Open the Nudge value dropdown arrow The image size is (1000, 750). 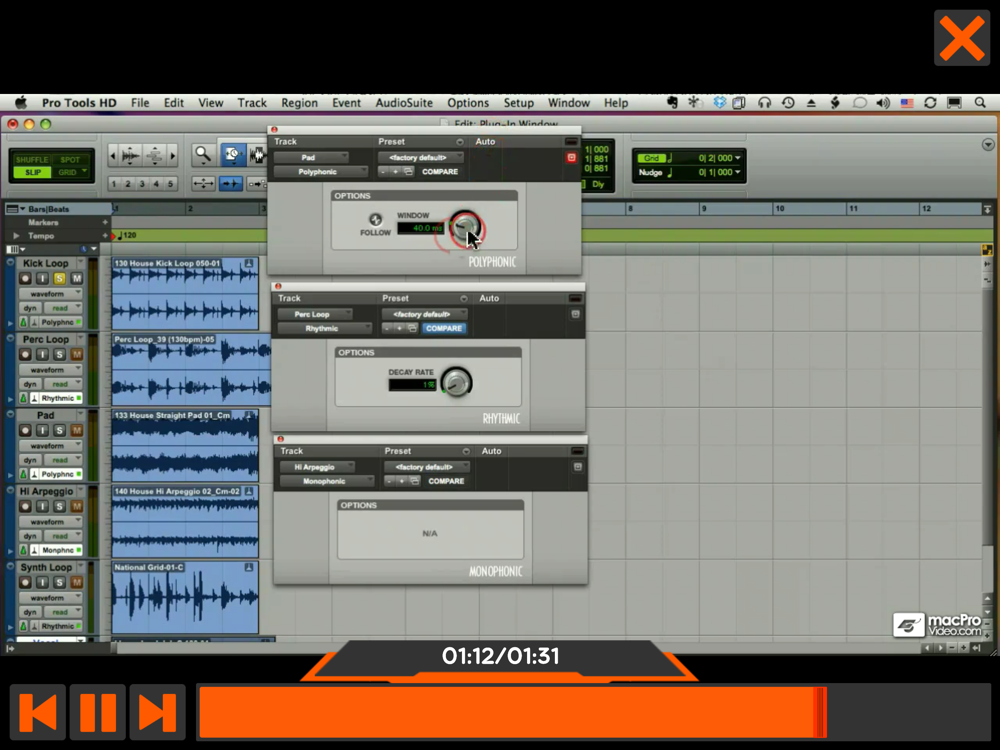[x=738, y=172]
